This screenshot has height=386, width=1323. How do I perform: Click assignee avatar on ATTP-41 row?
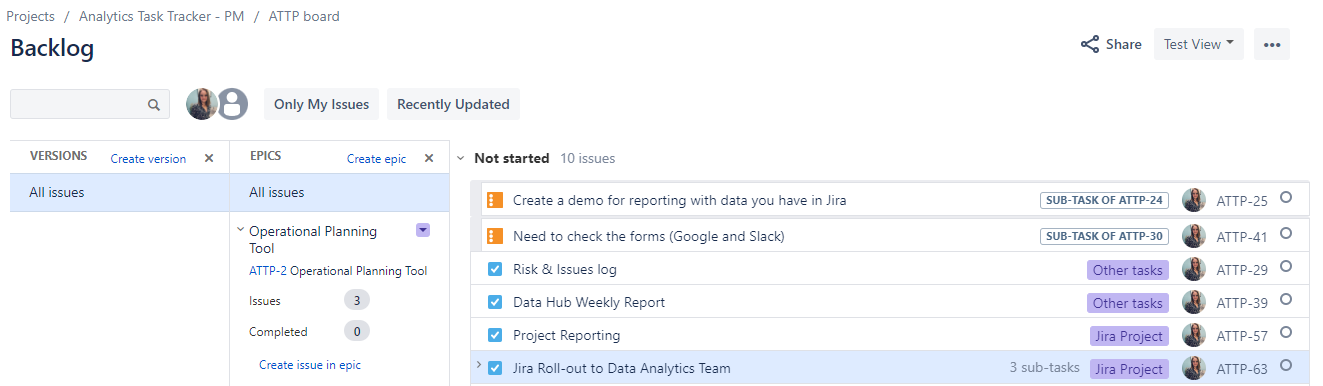[1193, 236]
